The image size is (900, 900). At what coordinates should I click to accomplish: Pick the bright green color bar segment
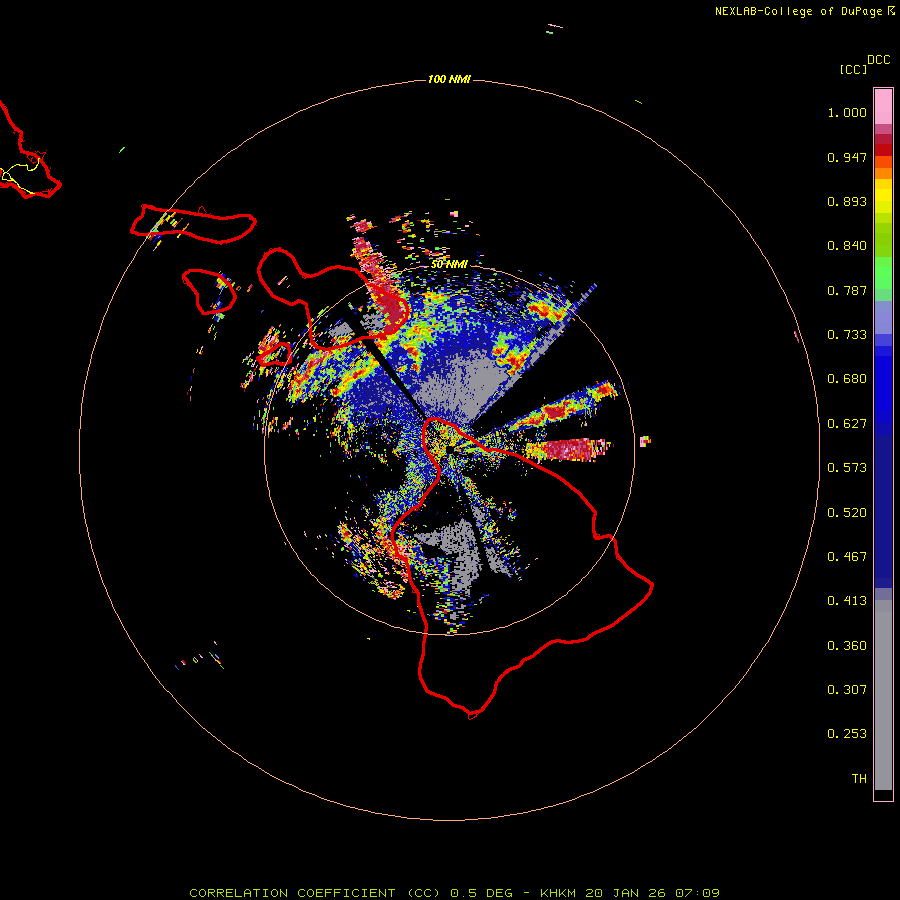tap(883, 273)
